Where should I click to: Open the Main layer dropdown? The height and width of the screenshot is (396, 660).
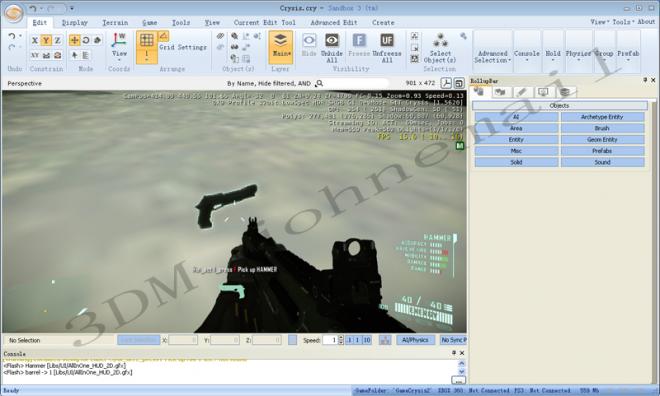[x=281, y=47]
